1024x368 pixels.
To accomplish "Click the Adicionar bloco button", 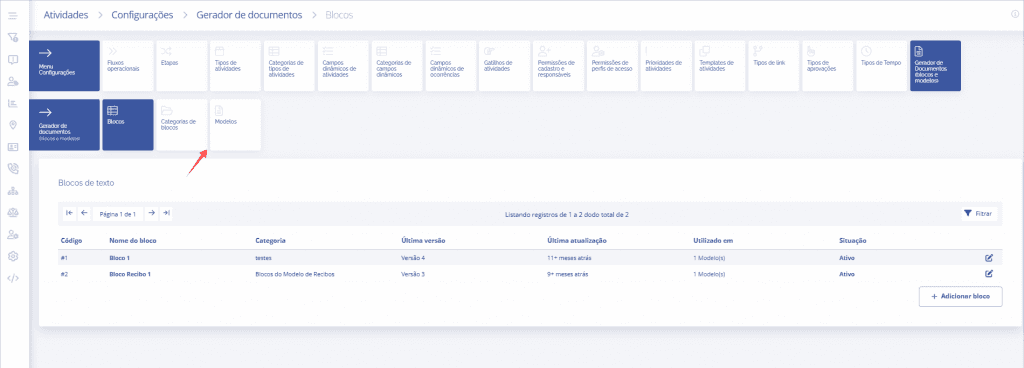I will pos(960,296).
